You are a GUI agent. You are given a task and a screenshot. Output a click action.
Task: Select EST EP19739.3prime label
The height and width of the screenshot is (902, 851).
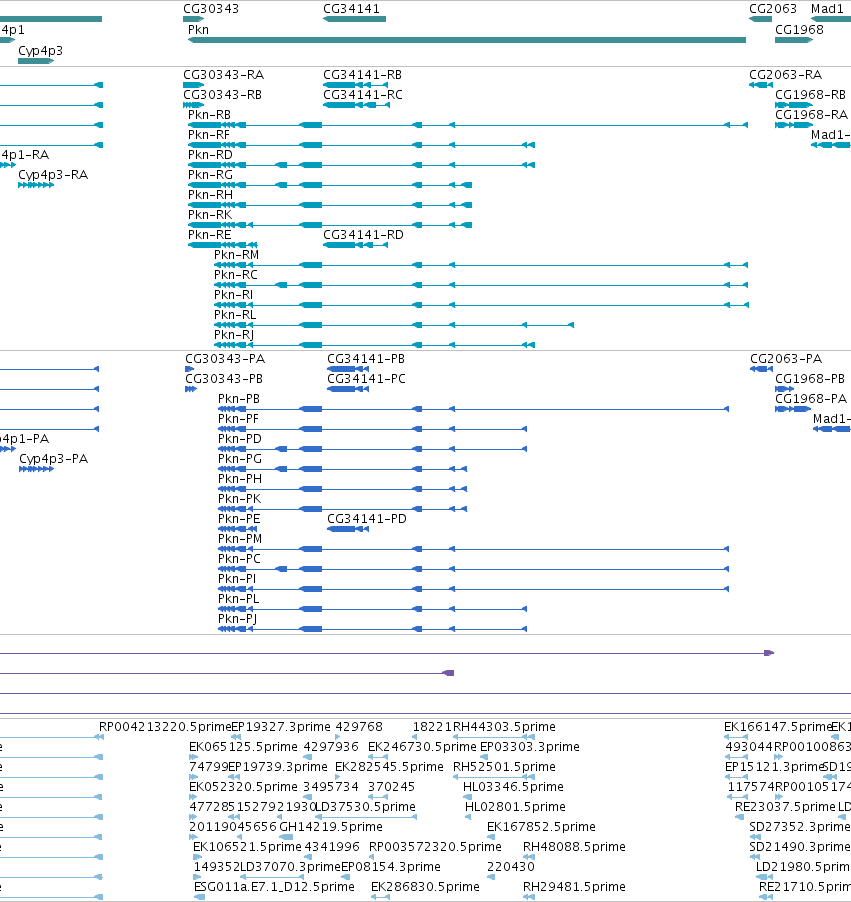(x=278, y=767)
